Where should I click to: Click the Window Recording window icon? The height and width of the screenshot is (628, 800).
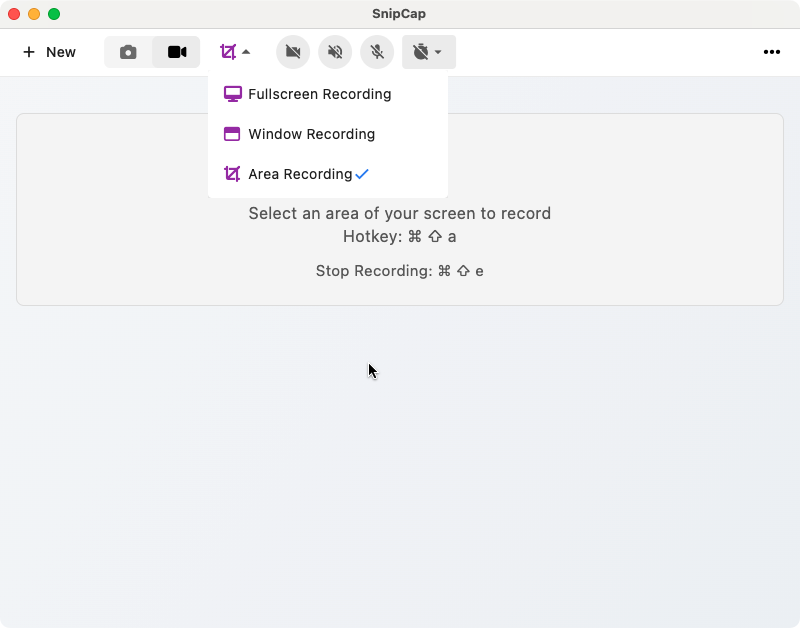[232, 134]
